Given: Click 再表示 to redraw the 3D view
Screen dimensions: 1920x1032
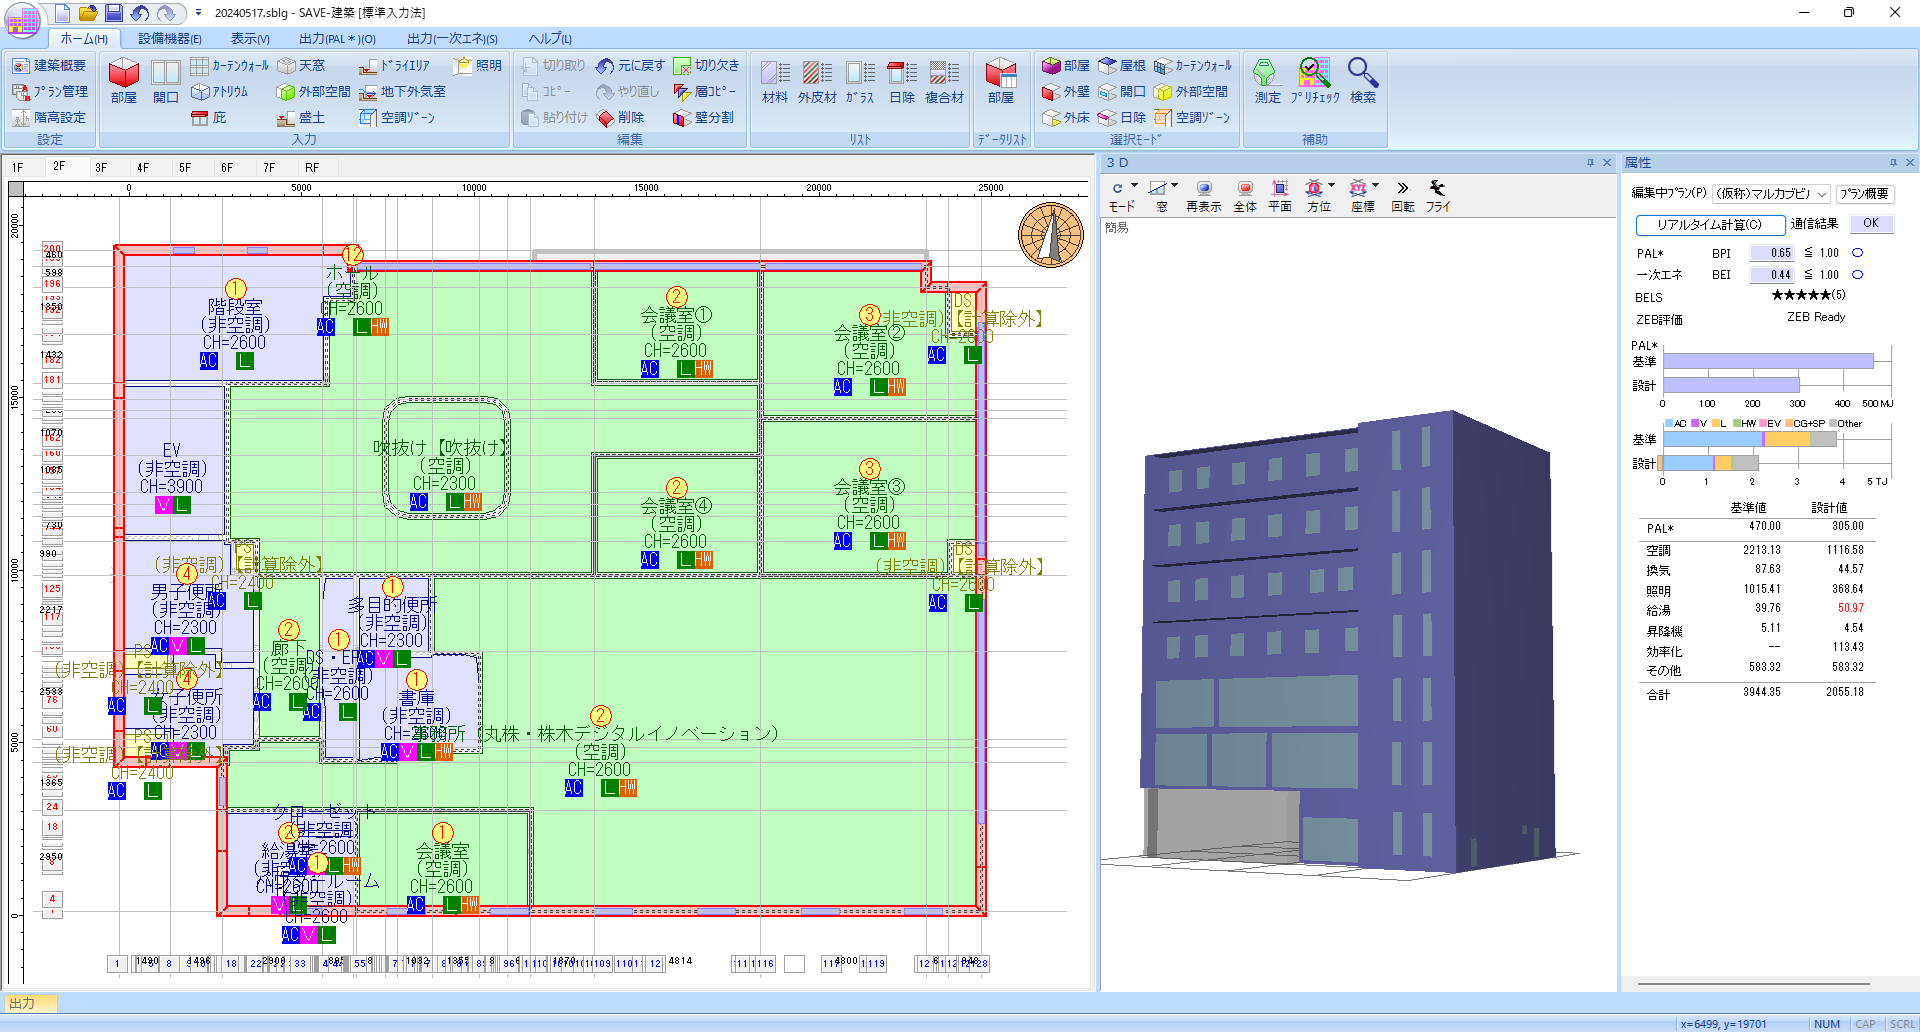Looking at the screenshot, I should point(1203,195).
